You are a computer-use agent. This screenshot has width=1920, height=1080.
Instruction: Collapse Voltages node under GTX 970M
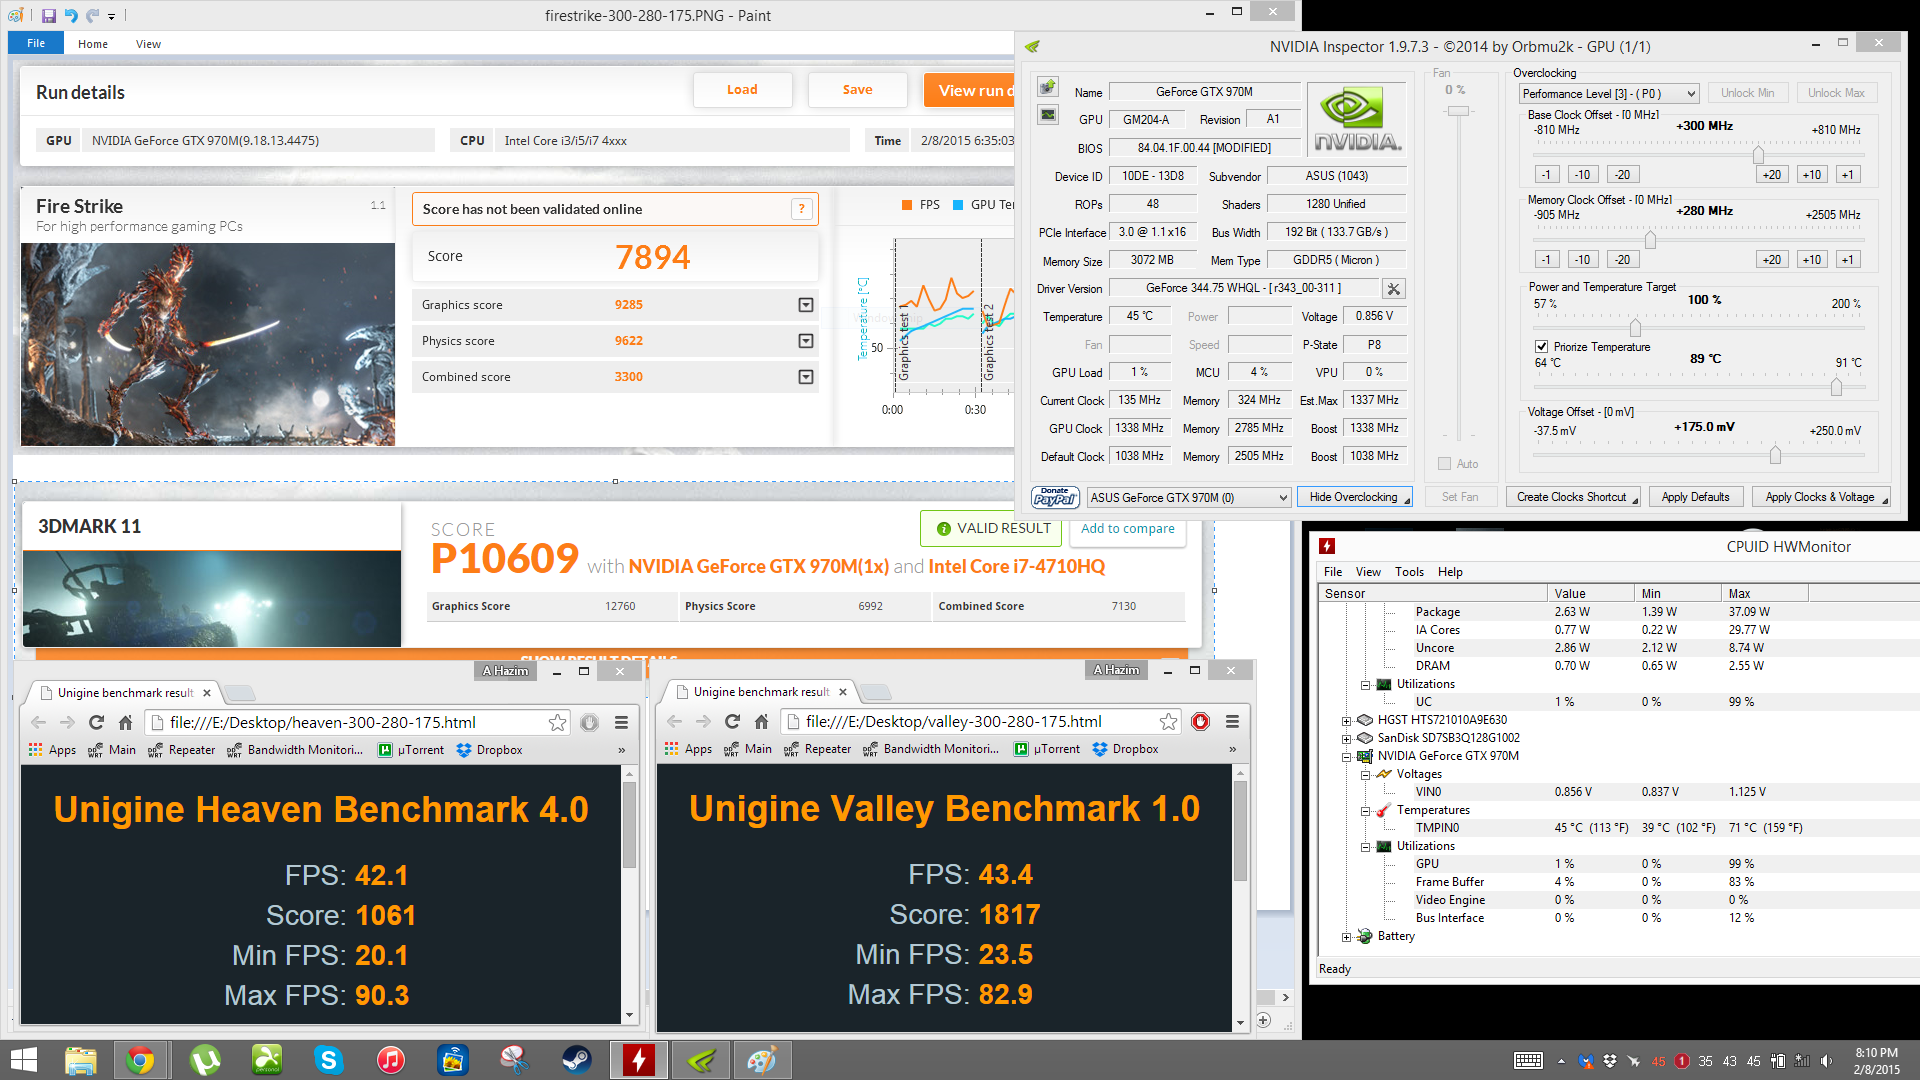click(x=1365, y=775)
